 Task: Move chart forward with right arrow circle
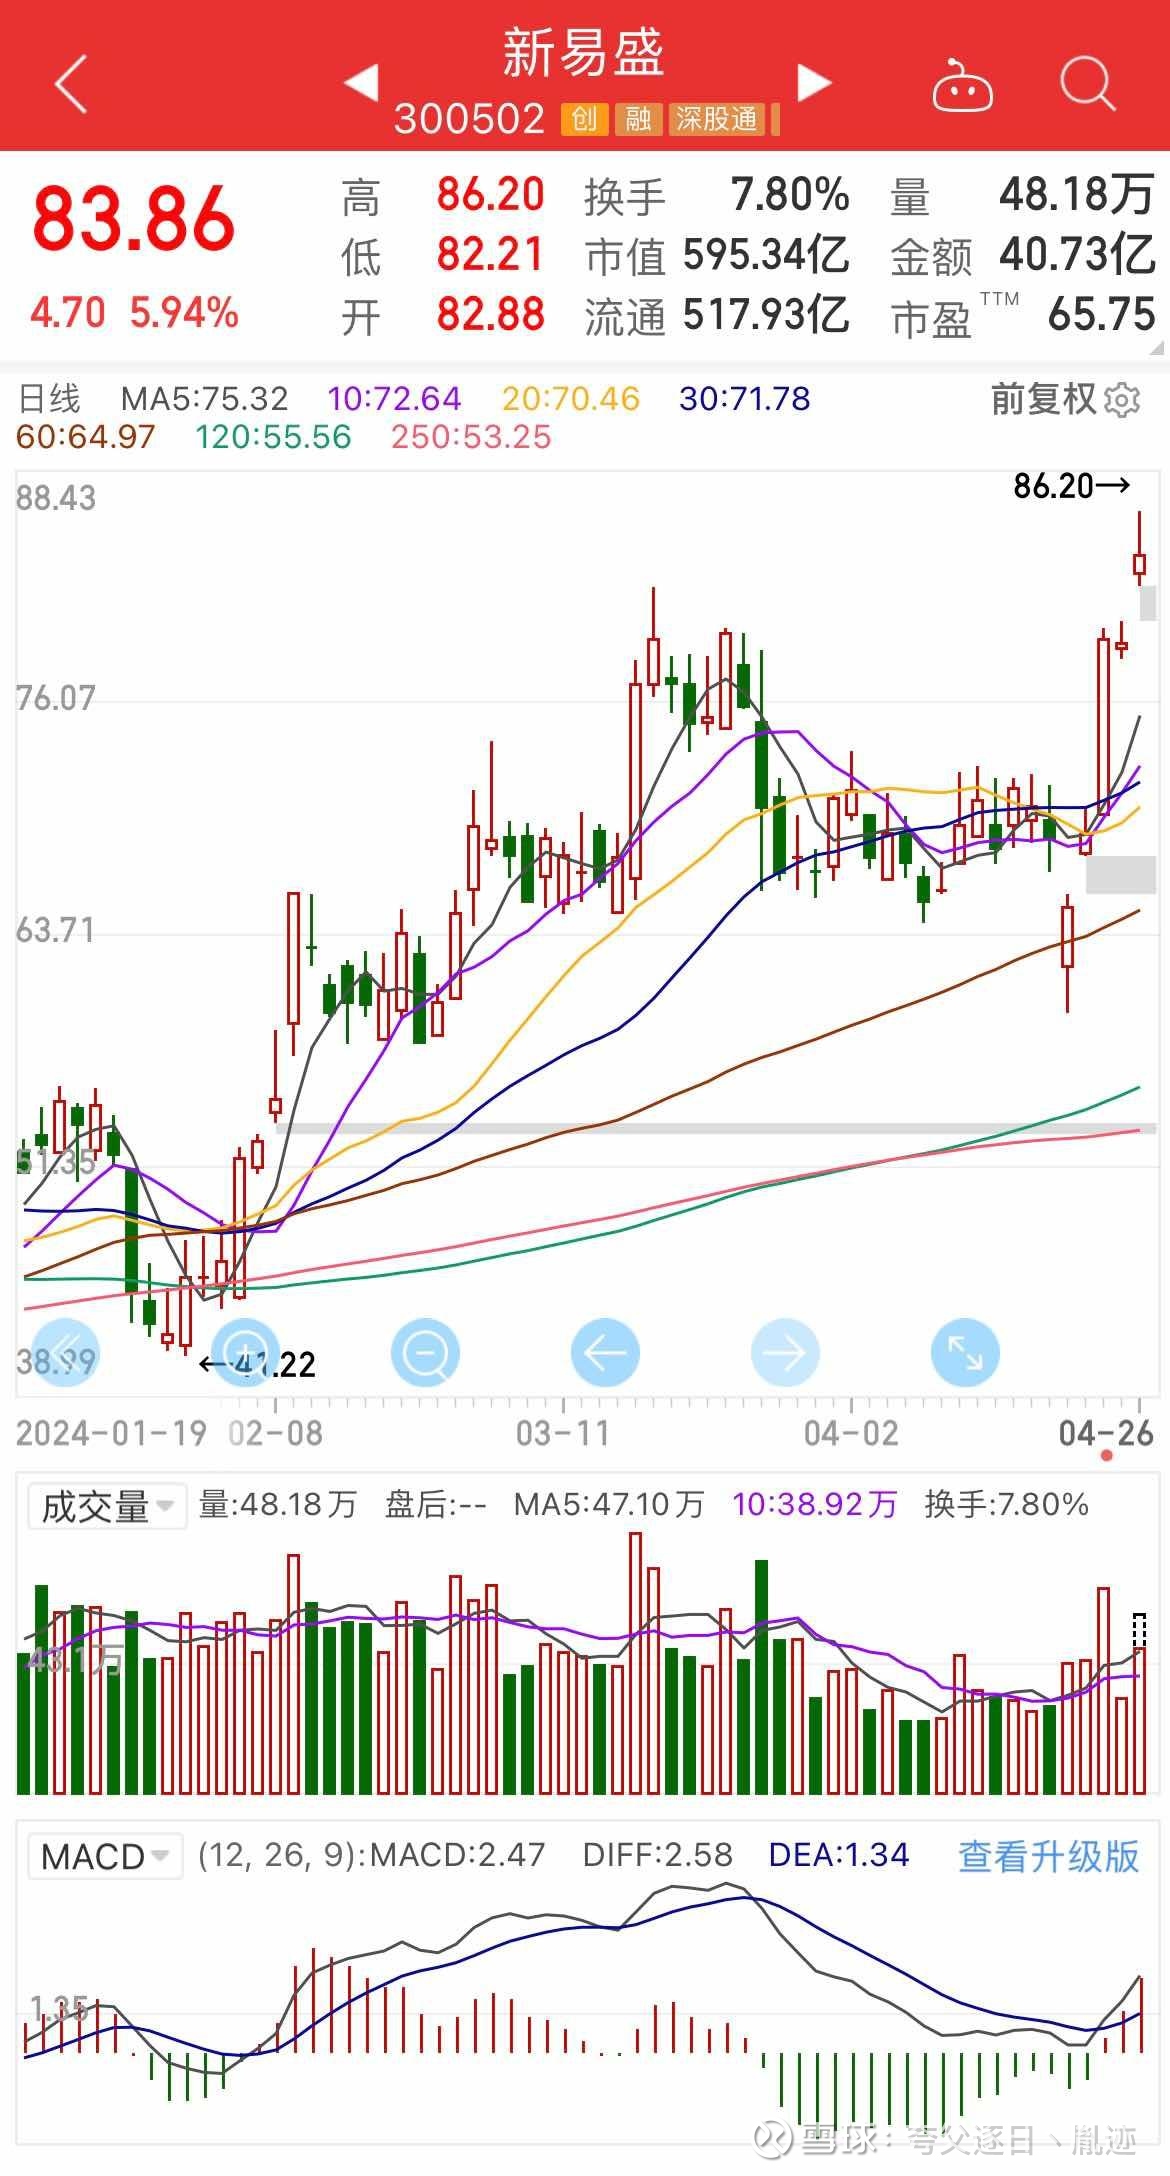(785, 1353)
